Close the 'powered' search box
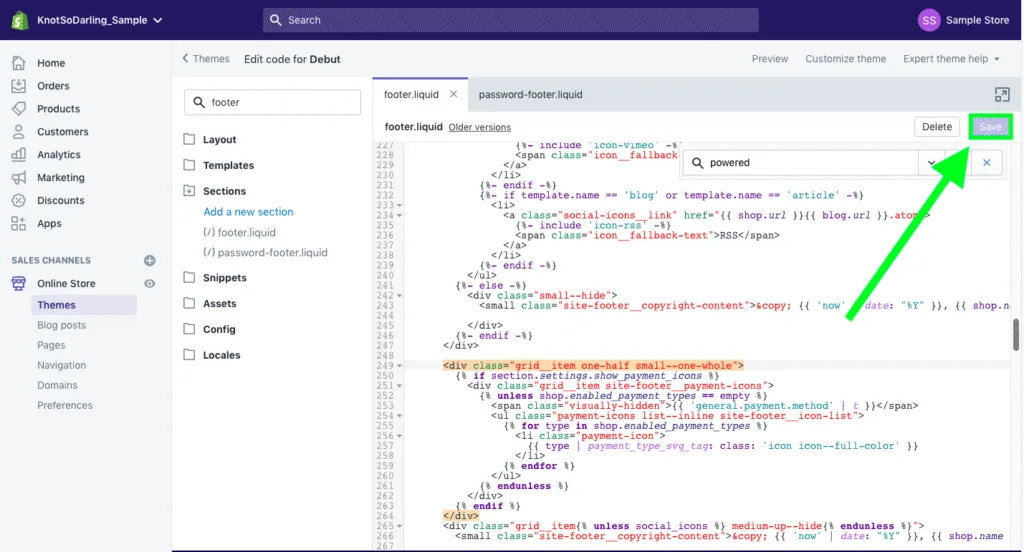This screenshot has width=1024, height=552. point(987,162)
